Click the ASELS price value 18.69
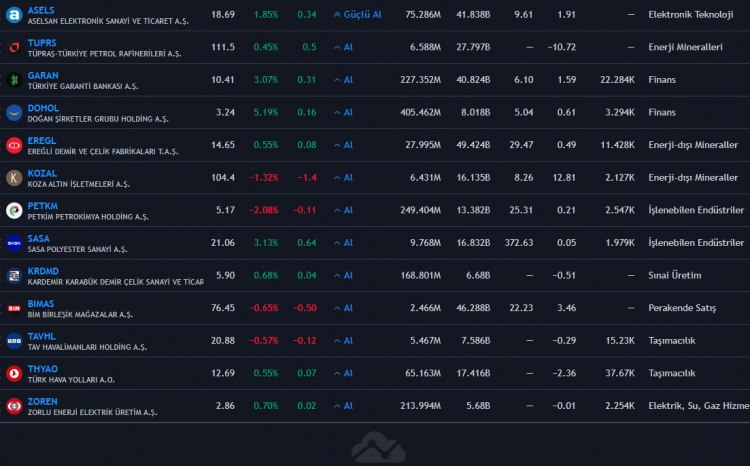Viewport: 750px width, 466px height. point(223,15)
